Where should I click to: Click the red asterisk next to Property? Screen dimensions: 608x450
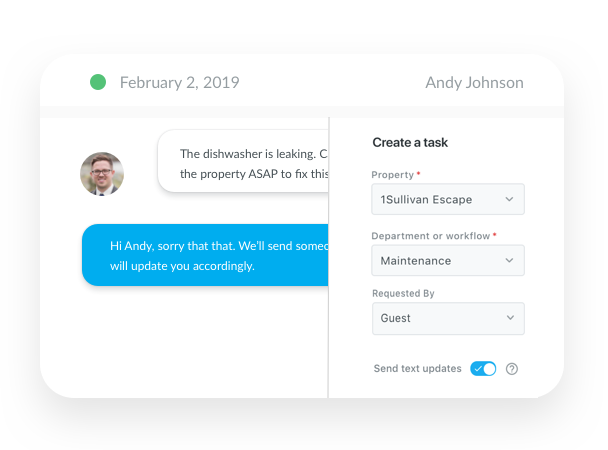pos(418,176)
